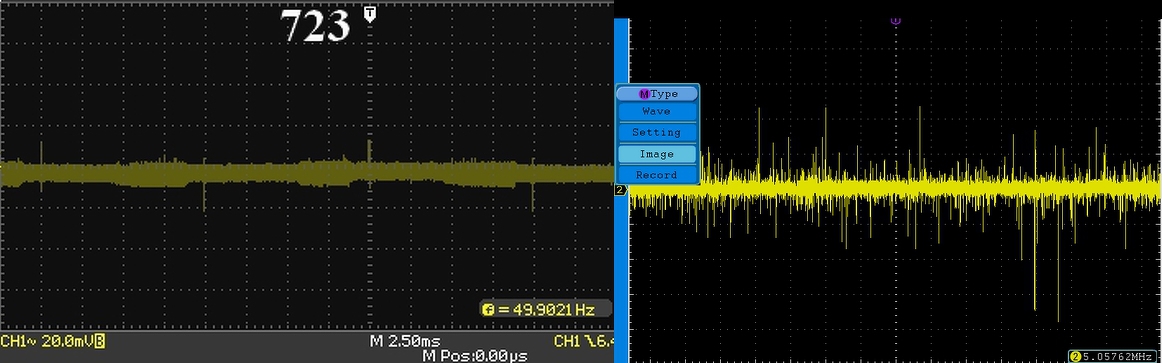Click the purple trigger position marker
This screenshot has height=363, width=1162.
pyautogui.click(x=895, y=22)
